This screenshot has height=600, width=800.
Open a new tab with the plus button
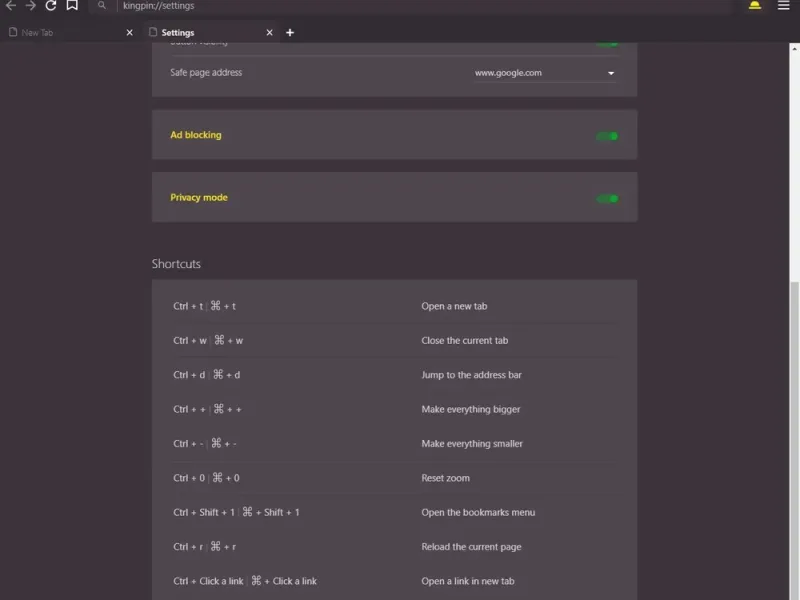(x=290, y=33)
